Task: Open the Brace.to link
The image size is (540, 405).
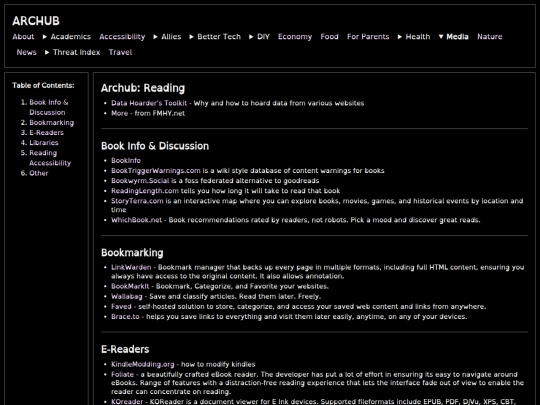Action: (125, 316)
